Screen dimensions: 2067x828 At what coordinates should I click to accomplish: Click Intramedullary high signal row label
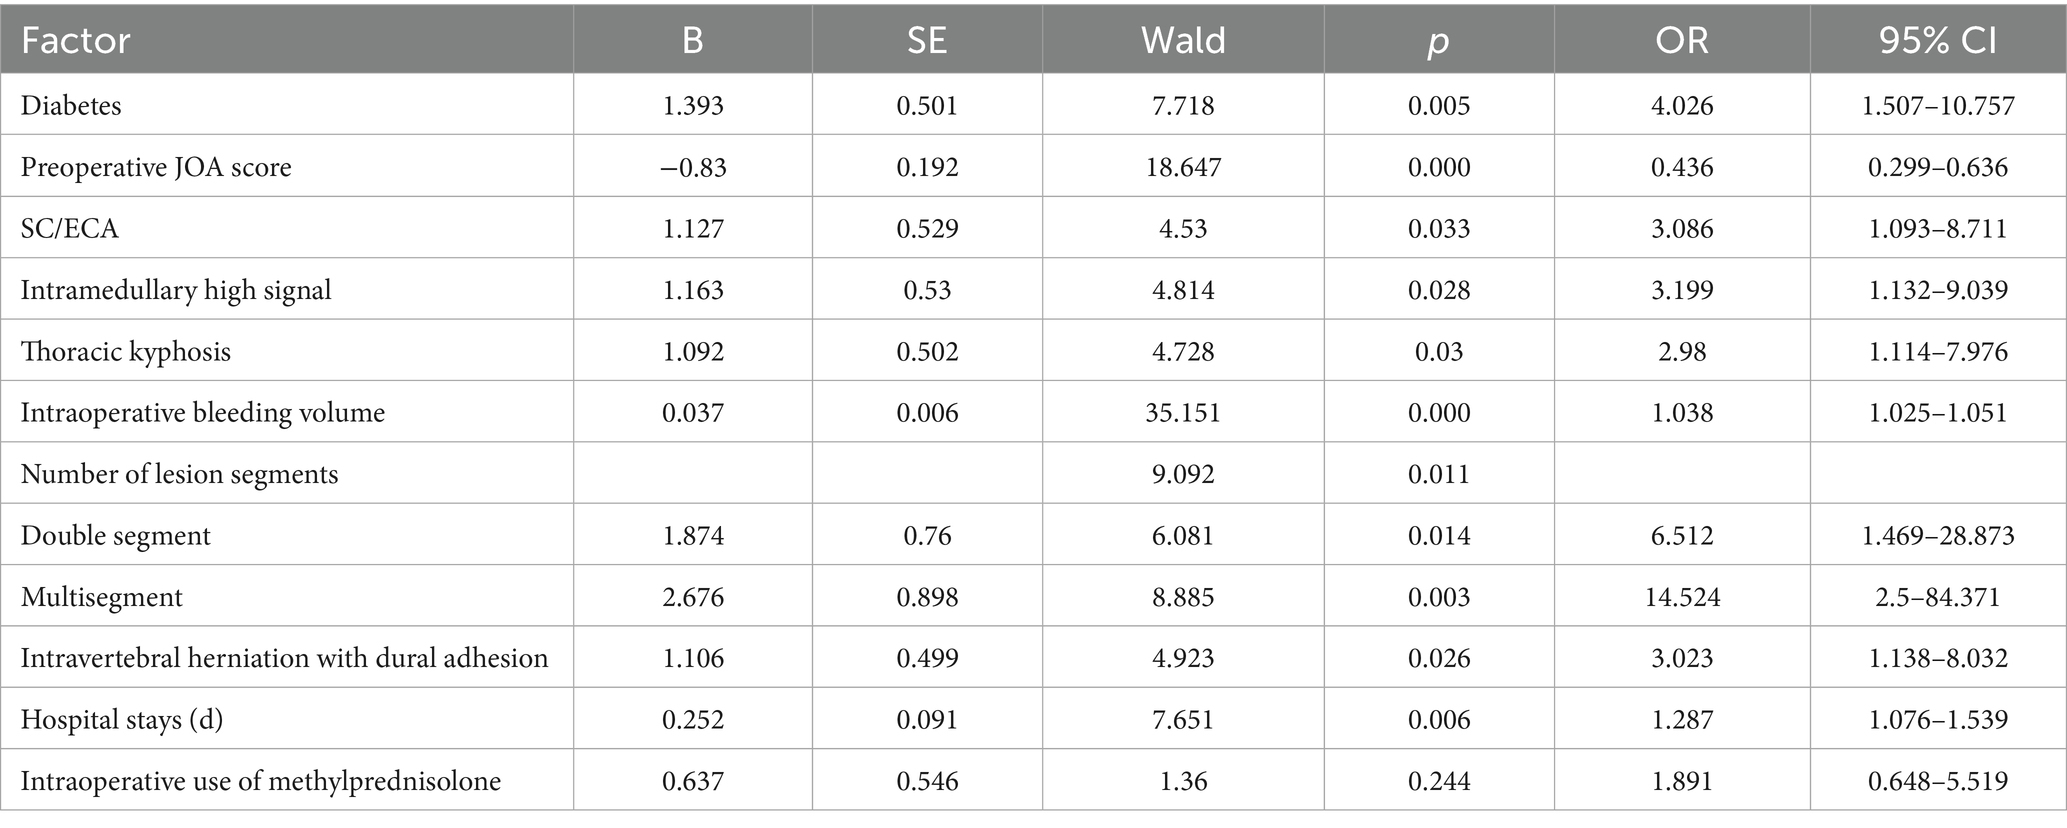[176, 290]
